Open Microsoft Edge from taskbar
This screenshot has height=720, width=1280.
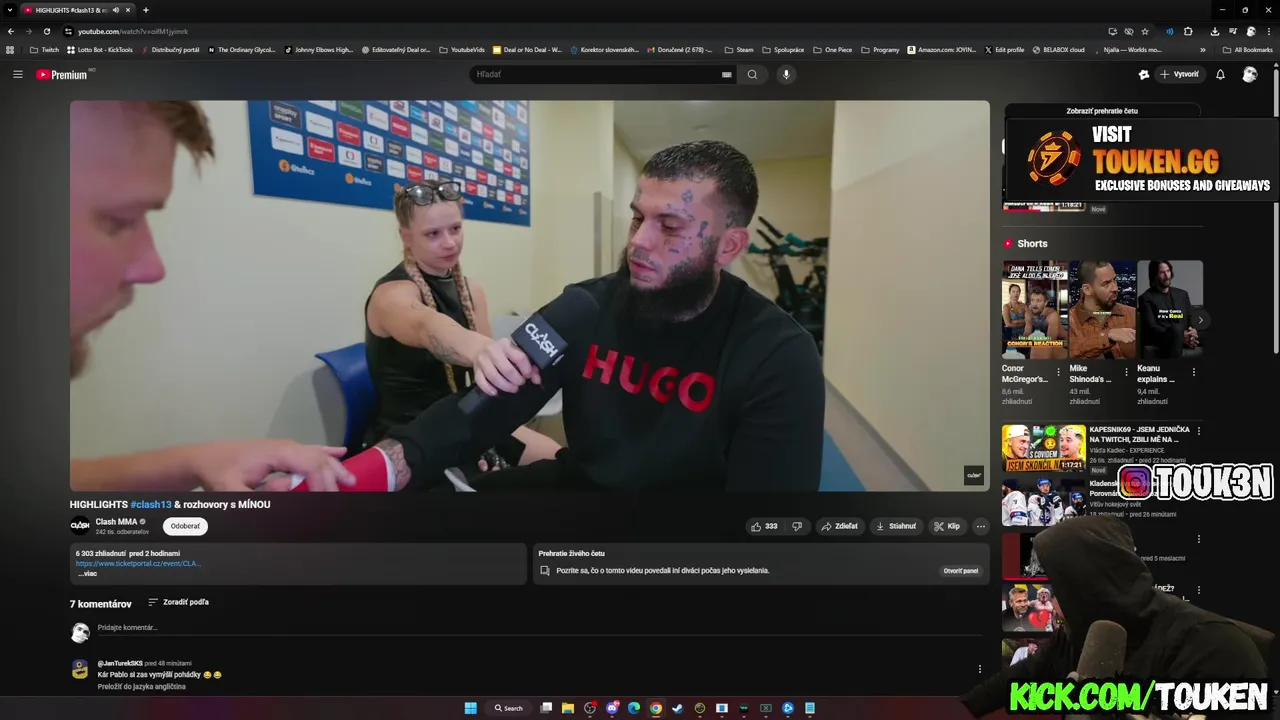634,708
